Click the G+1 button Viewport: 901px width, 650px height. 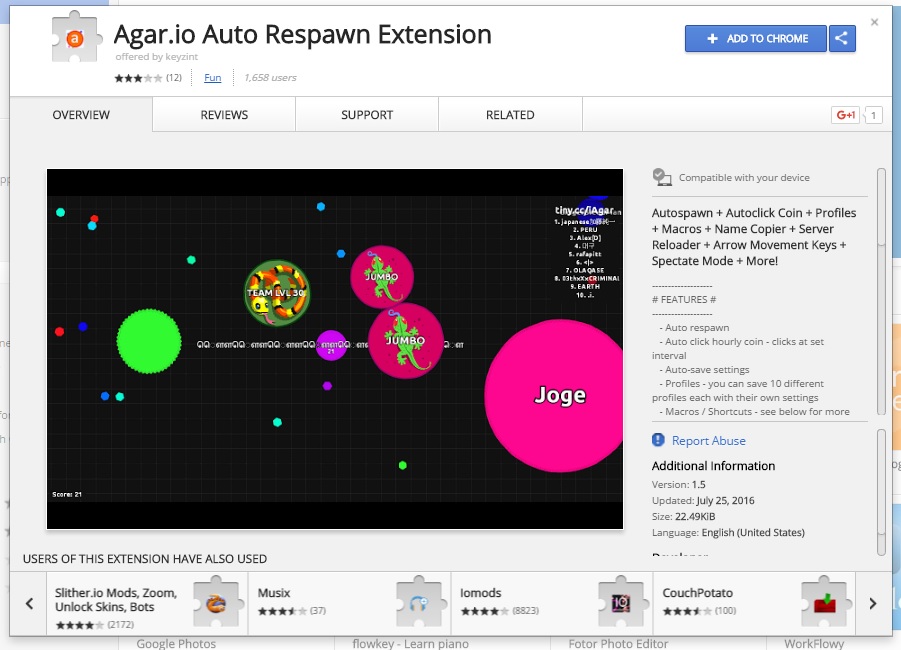click(x=846, y=115)
